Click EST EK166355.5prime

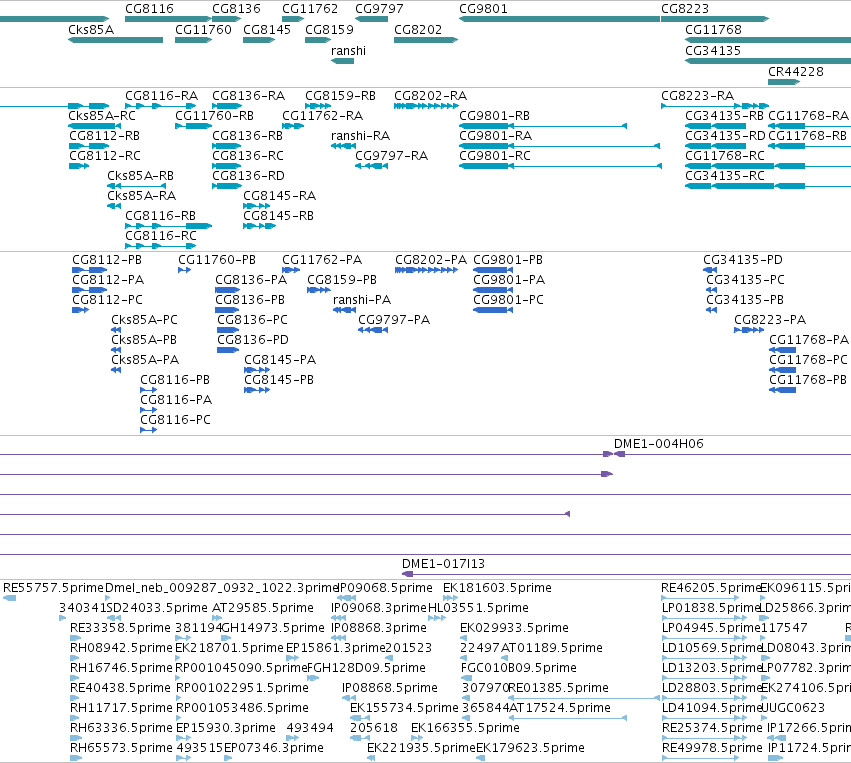click(417, 739)
